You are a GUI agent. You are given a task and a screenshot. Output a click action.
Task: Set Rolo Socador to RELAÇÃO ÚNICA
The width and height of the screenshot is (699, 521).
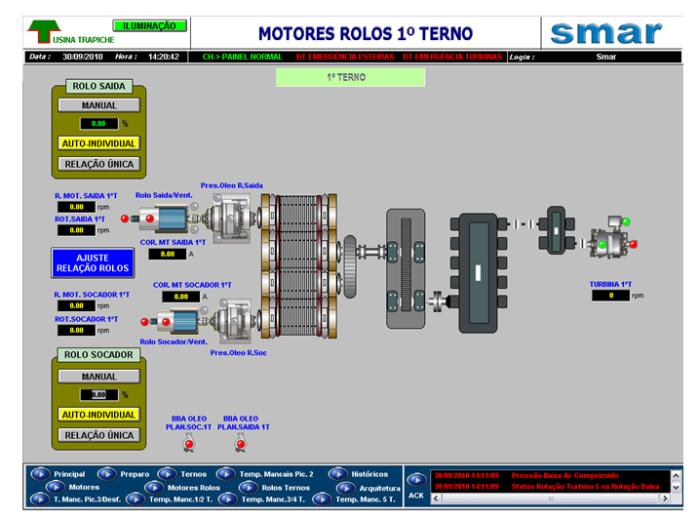pos(99,435)
